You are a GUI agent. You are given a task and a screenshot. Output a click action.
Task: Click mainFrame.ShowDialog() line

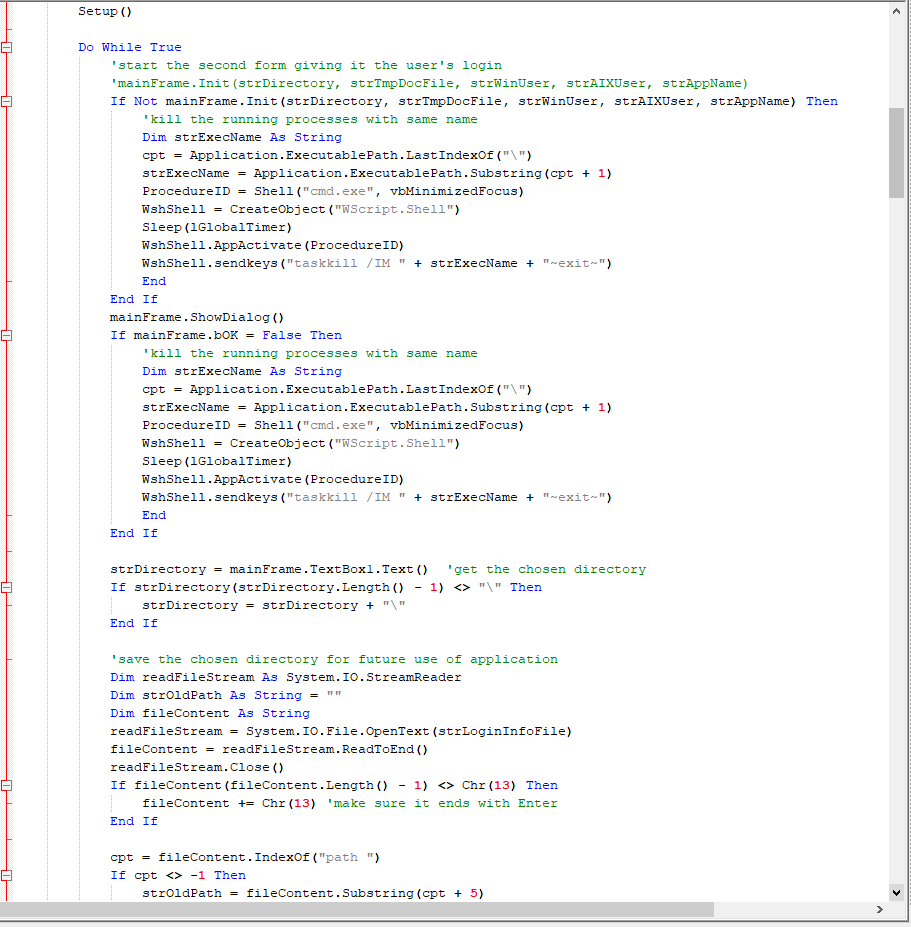click(197, 317)
